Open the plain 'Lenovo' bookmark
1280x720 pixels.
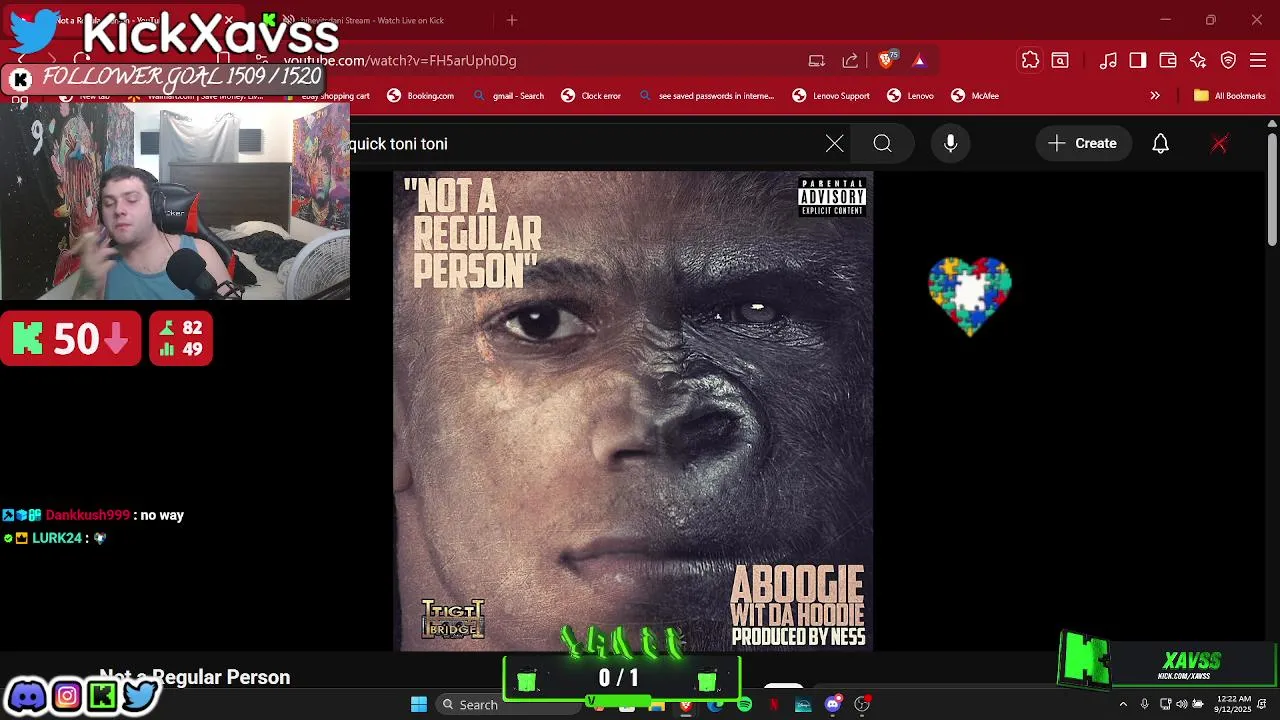(910, 96)
